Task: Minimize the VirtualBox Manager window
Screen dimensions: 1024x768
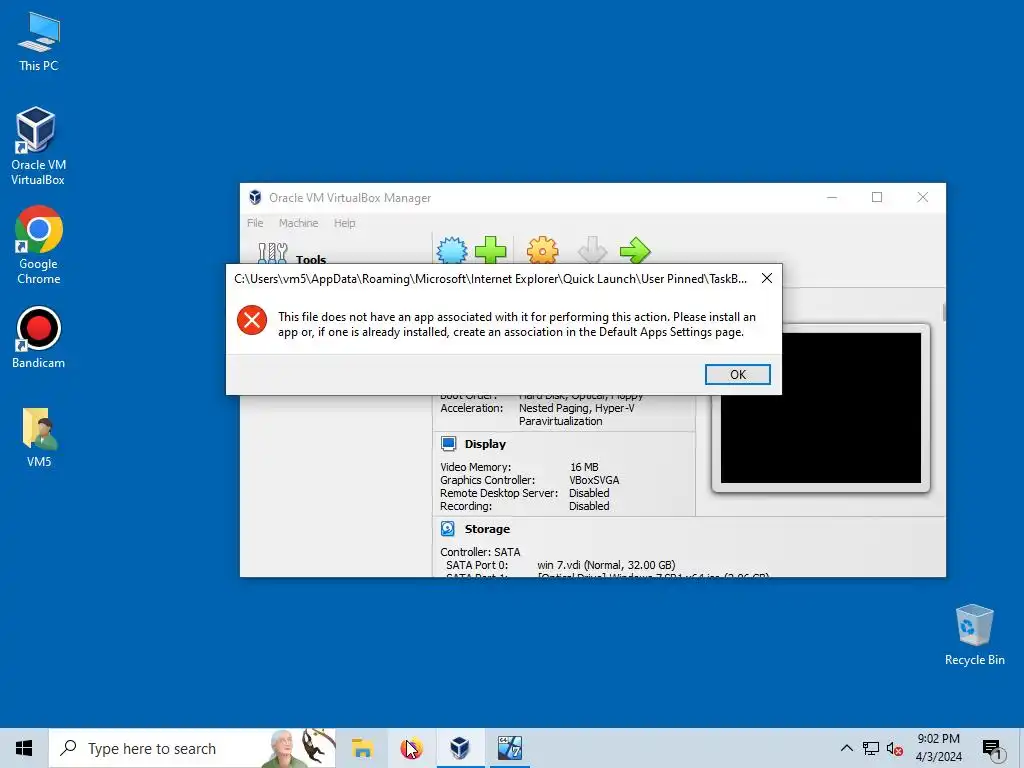Action: pyautogui.click(x=832, y=197)
